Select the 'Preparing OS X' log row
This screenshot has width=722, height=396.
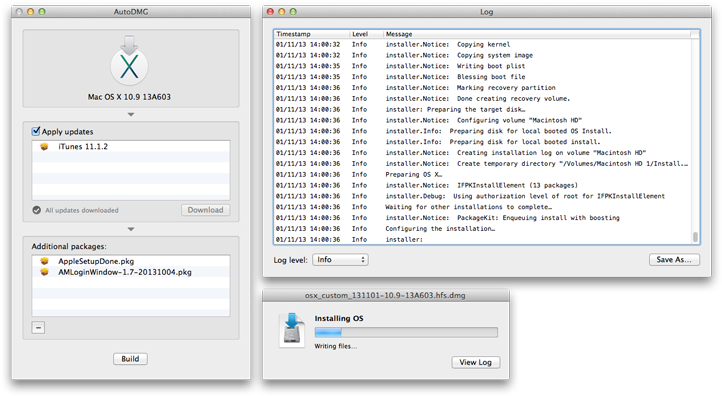point(483,175)
